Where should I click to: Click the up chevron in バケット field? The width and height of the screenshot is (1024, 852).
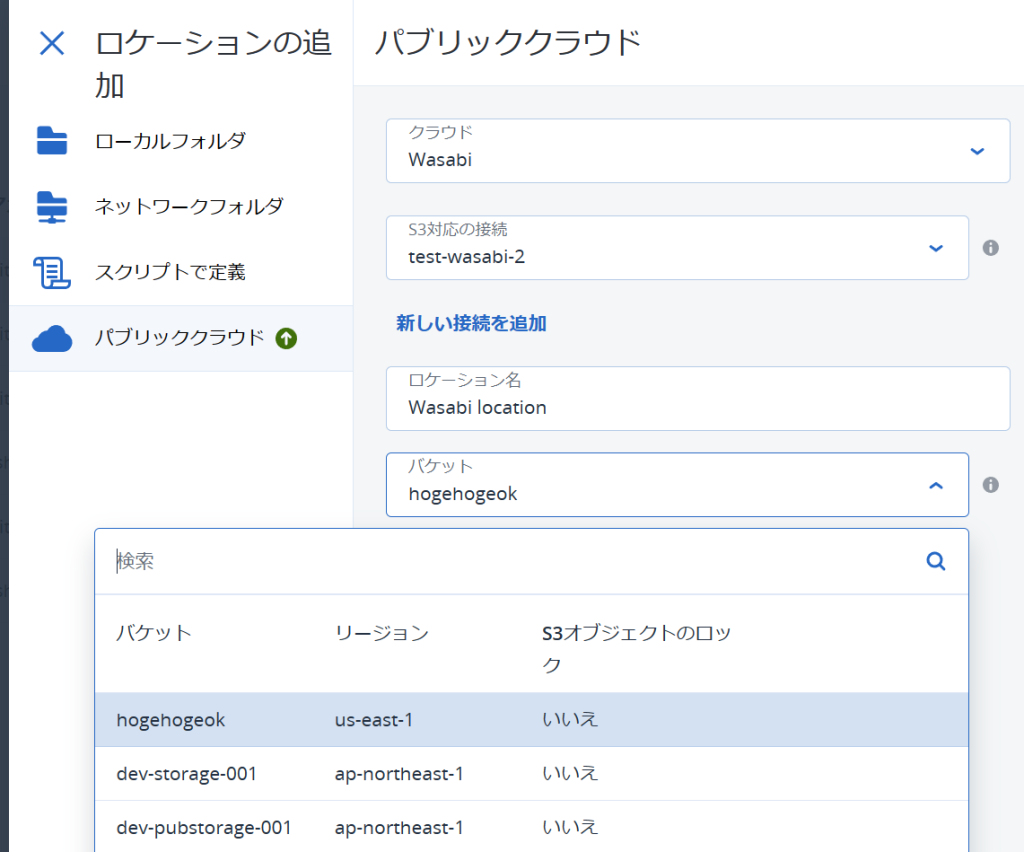(936, 486)
